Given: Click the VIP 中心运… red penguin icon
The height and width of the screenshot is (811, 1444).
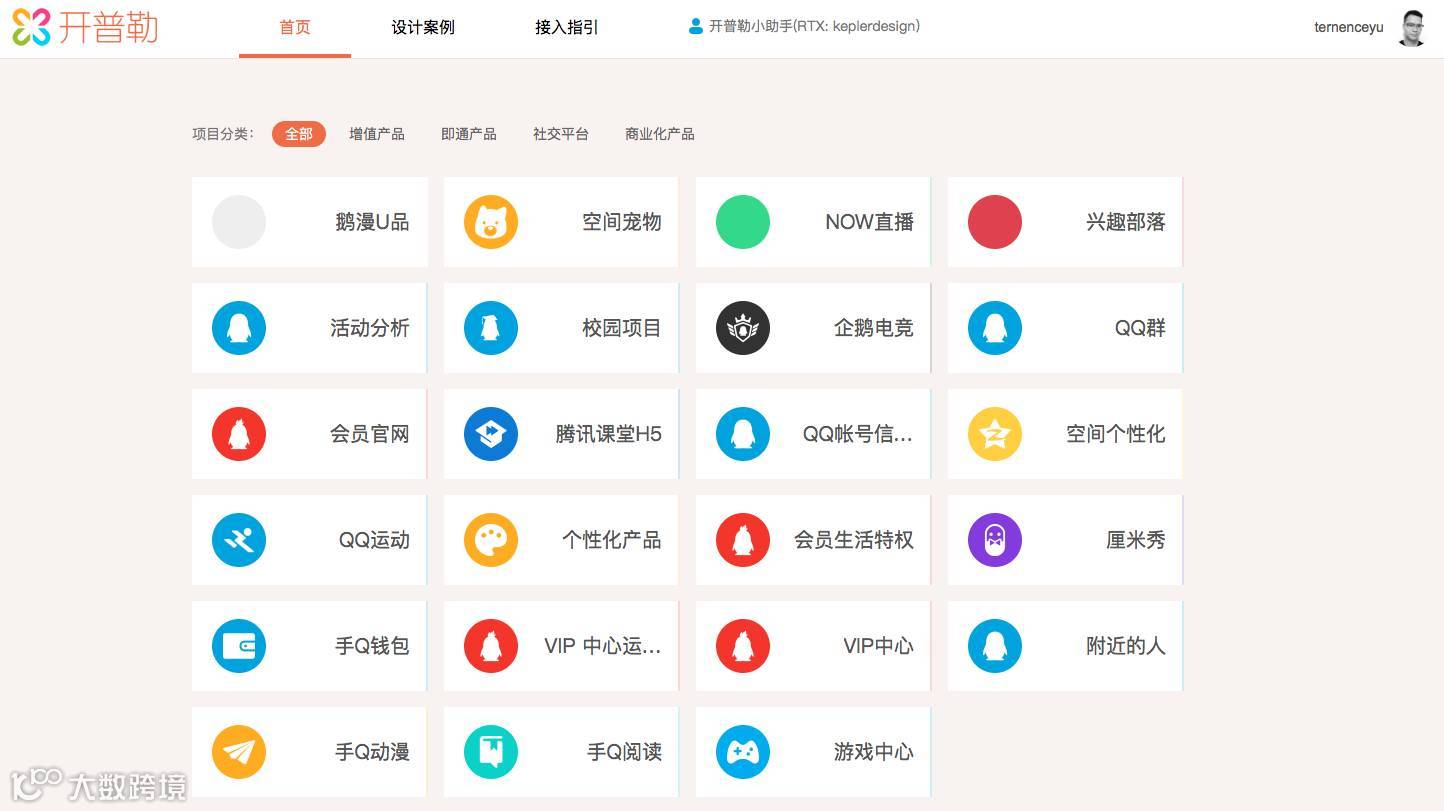Looking at the screenshot, I should tap(491, 646).
